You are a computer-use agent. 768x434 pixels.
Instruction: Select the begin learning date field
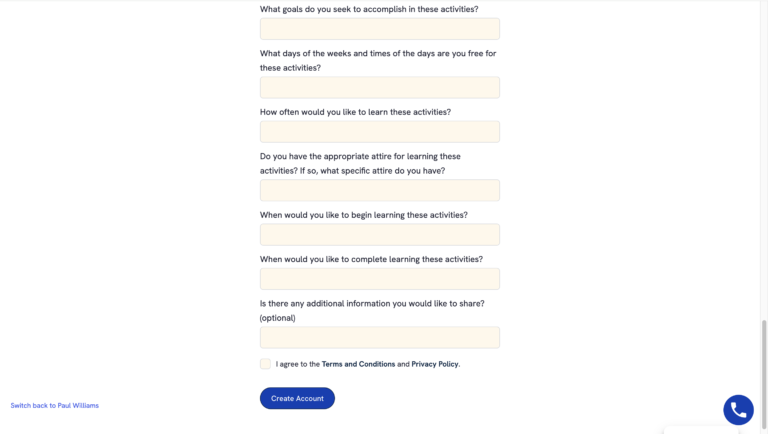tap(380, 235)
